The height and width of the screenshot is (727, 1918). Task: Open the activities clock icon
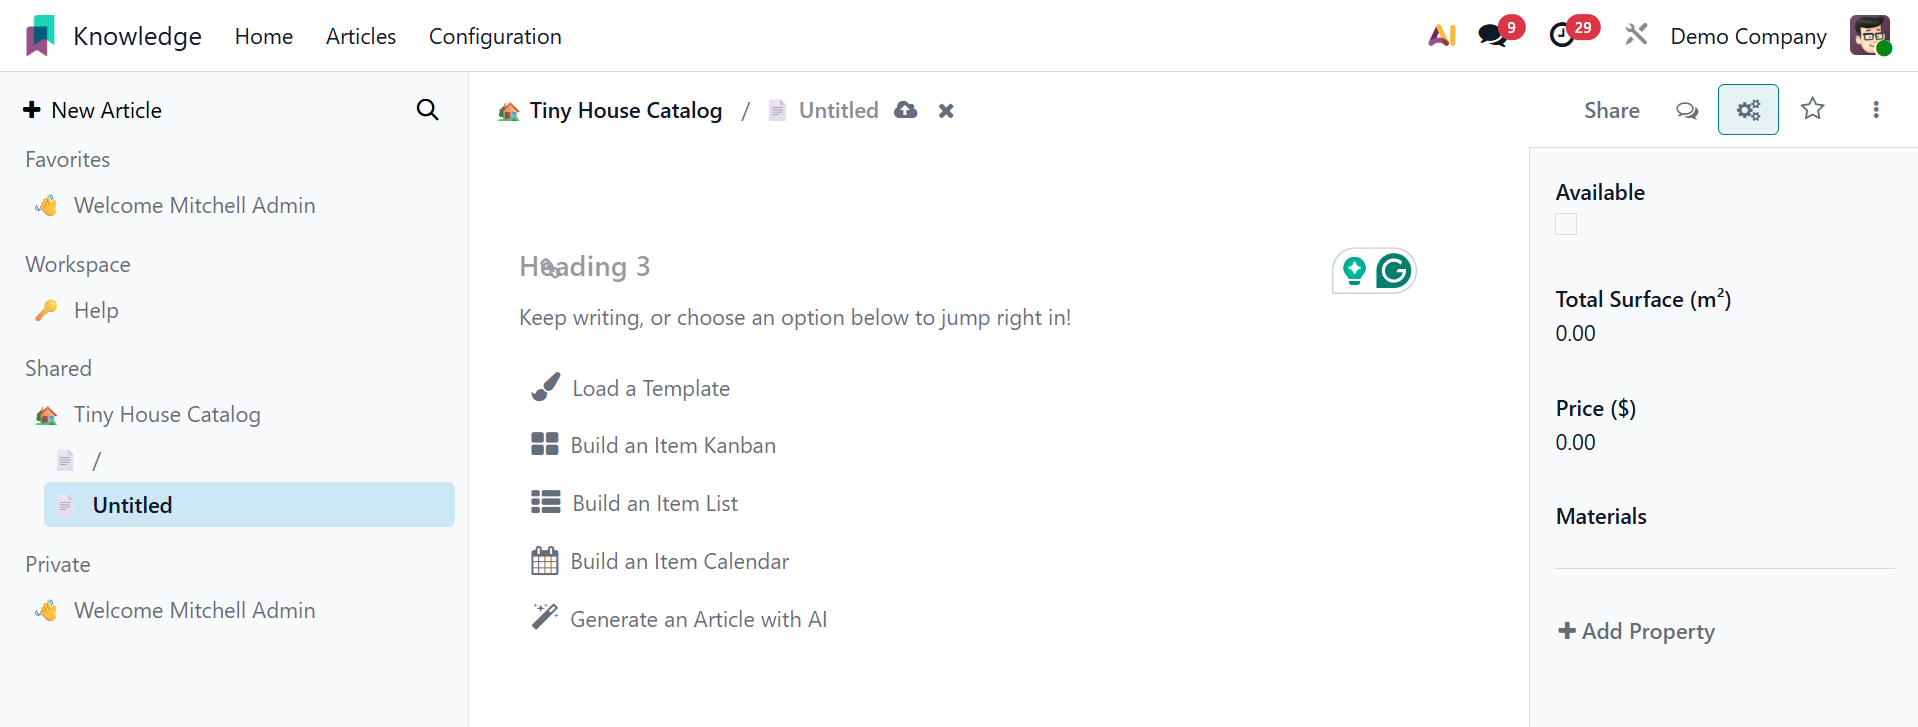(1562, 36)
